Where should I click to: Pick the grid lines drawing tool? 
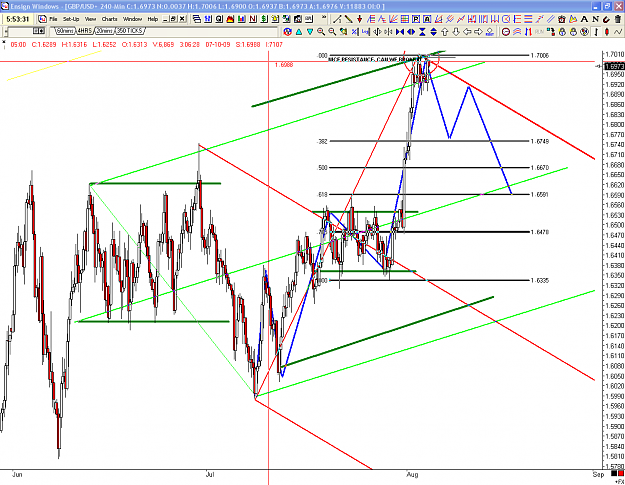click(405, 19)
